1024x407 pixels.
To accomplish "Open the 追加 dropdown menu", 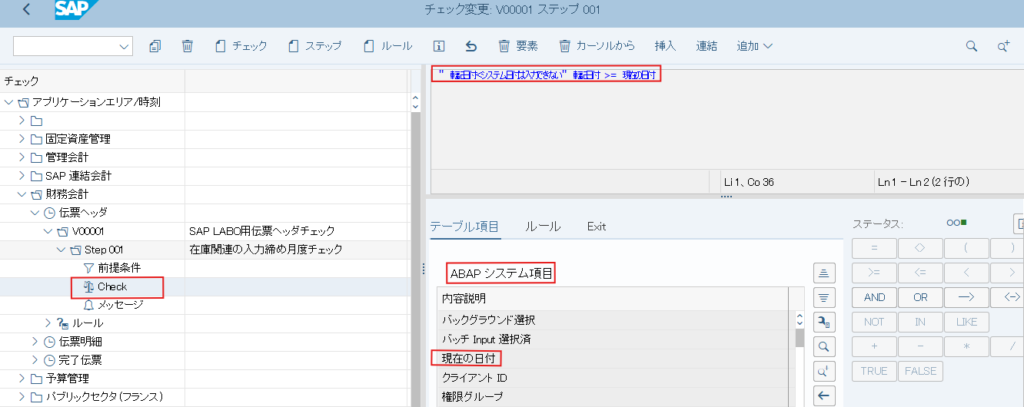I will pos(755,46).
